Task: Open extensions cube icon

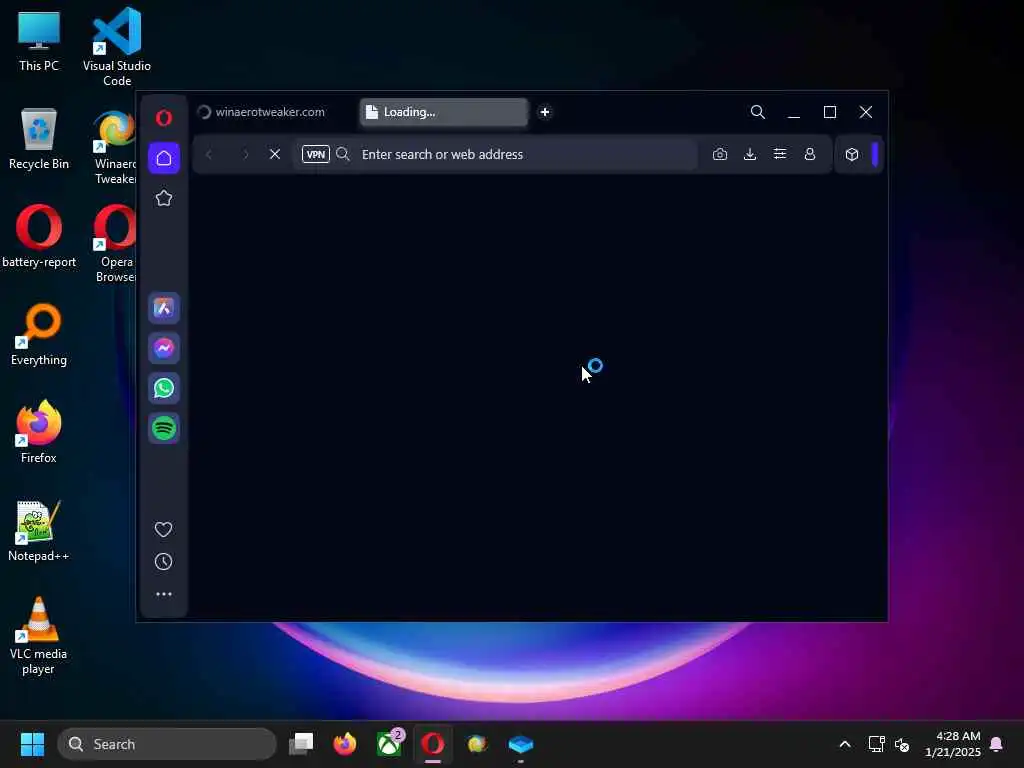Action: (852, 154)
